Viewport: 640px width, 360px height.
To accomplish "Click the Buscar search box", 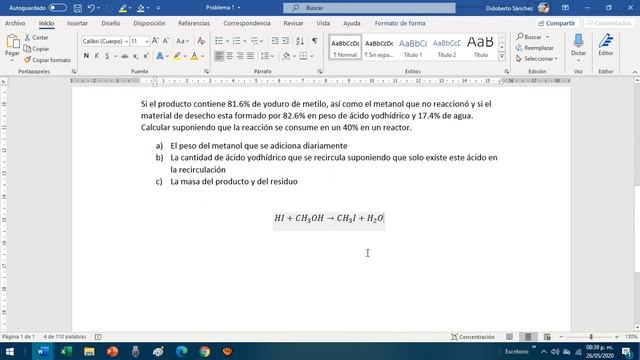I will point(369,8).
